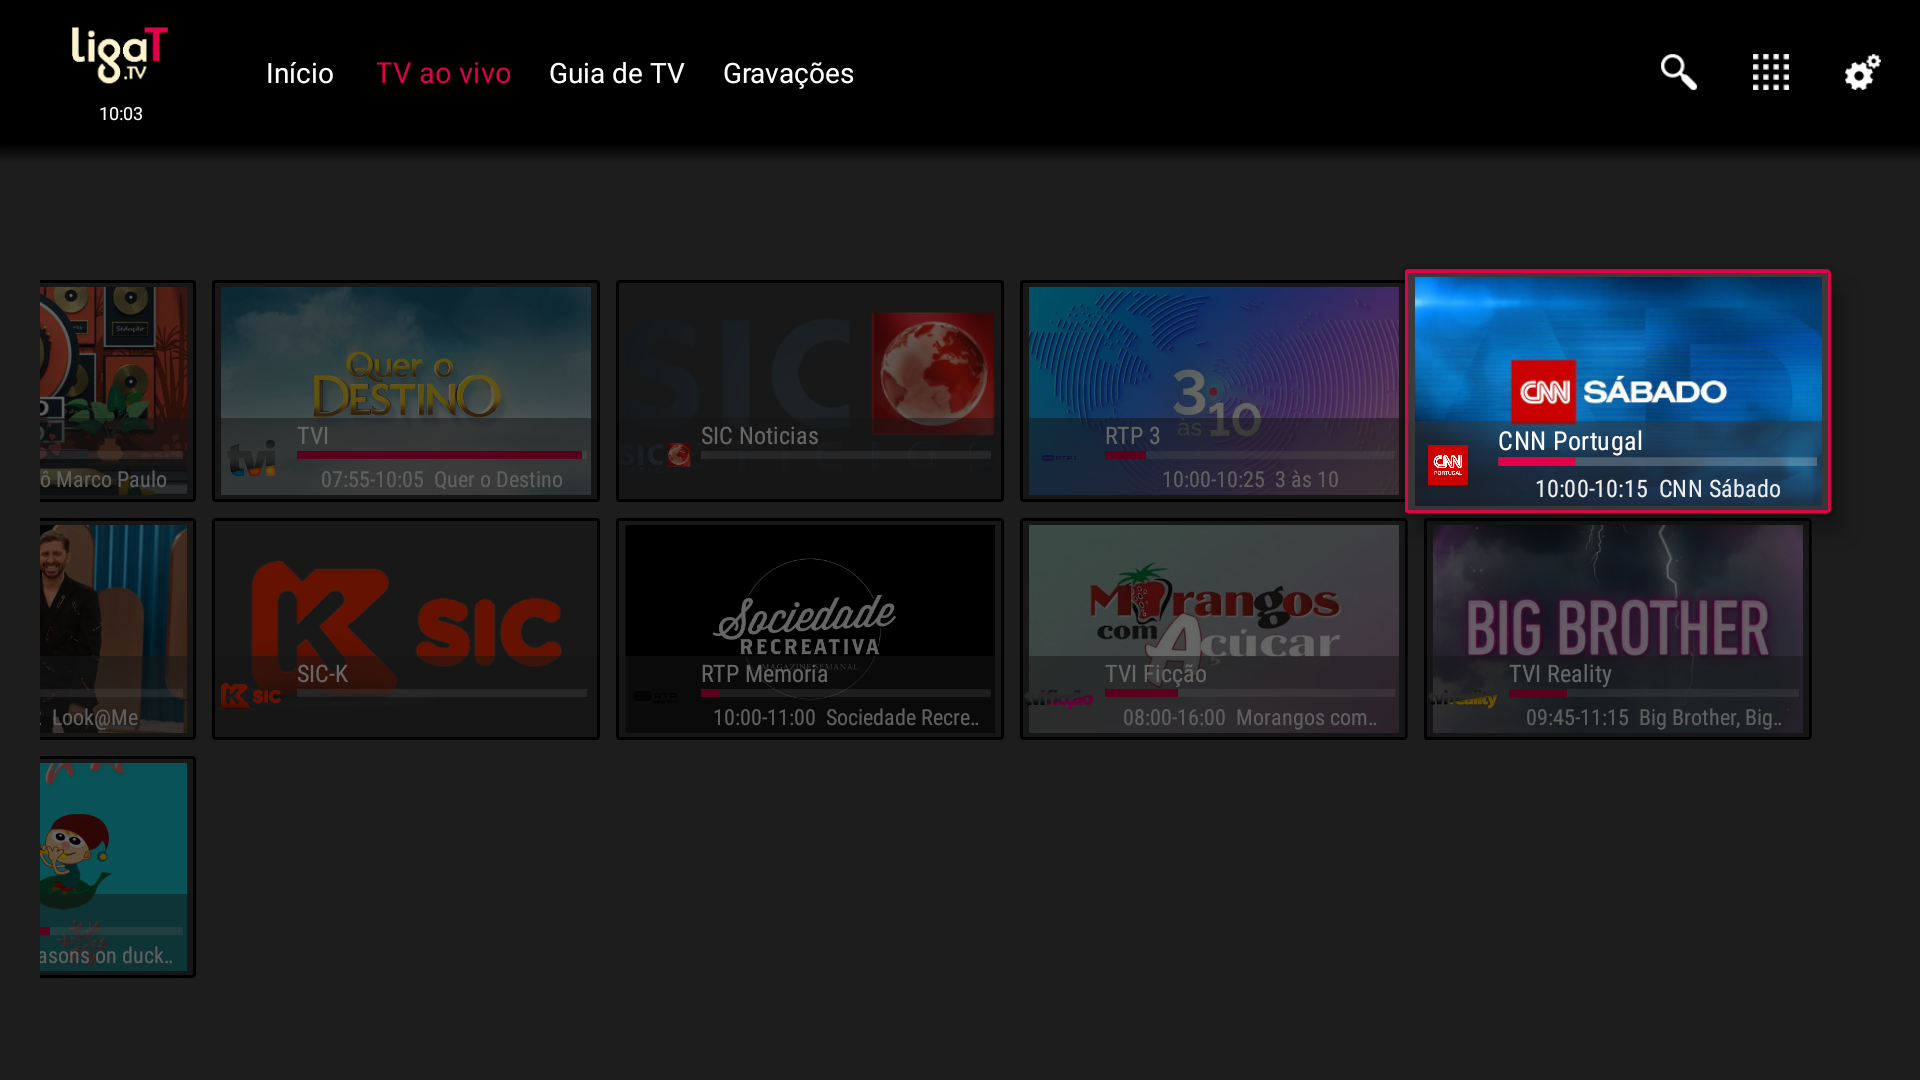The image size is (1920, 1080).
Task: Click '10:00-10:15 CNN Sábado' text
Action: [x=1657, y=489]
